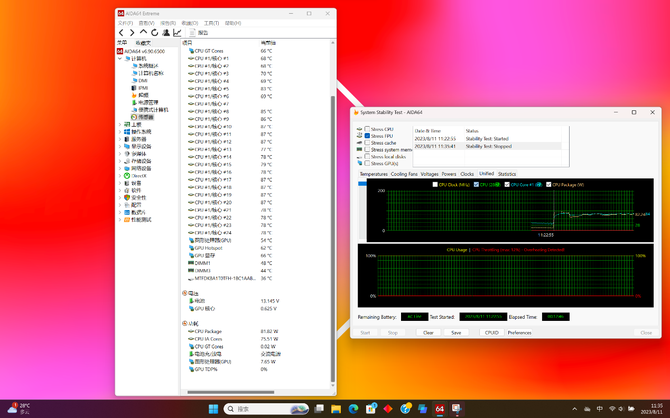670x418 pixels.
Task: Select the 'Stability Test: Stopped' log row
Action: tap(488, 146)
